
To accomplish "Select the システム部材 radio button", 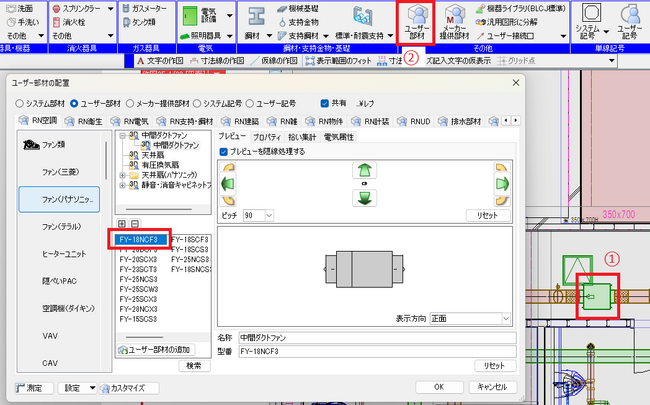I will (19, 101).
